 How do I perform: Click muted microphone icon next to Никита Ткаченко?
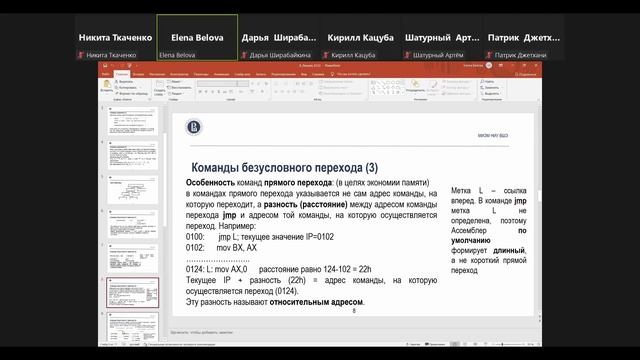click(x=80, y=55)
